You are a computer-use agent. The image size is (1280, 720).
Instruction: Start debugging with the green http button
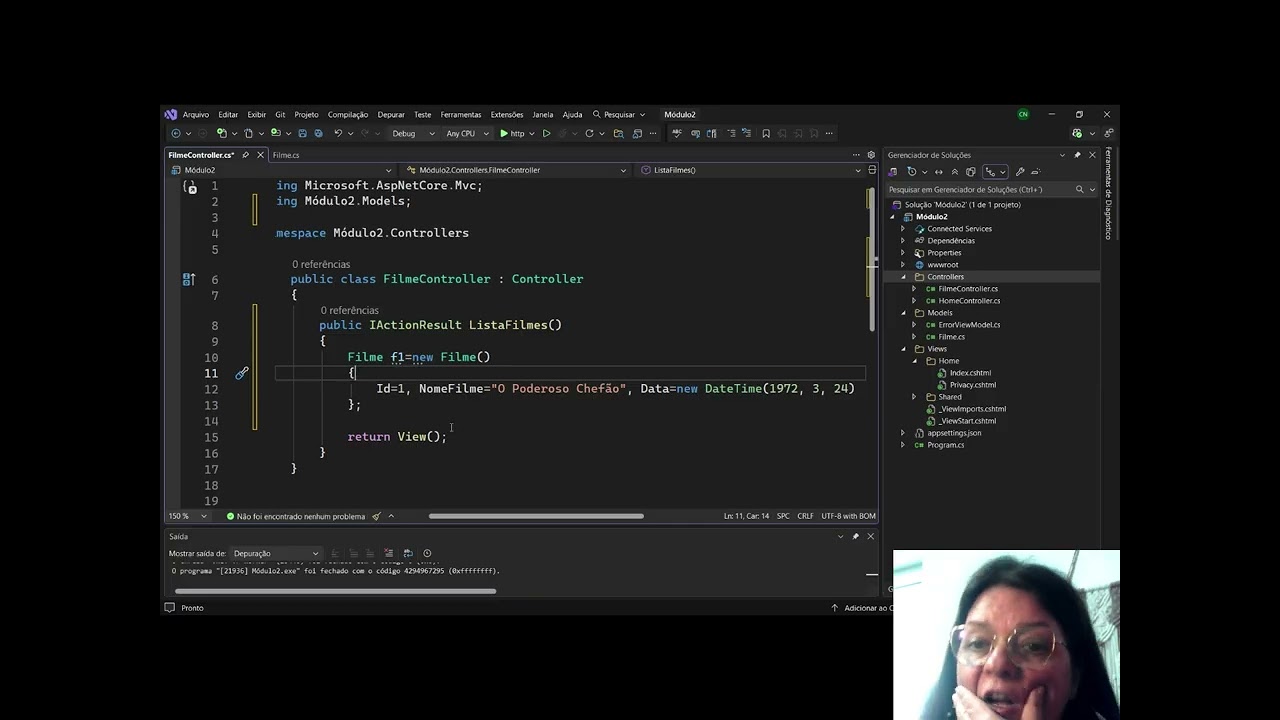pos(511,133)
